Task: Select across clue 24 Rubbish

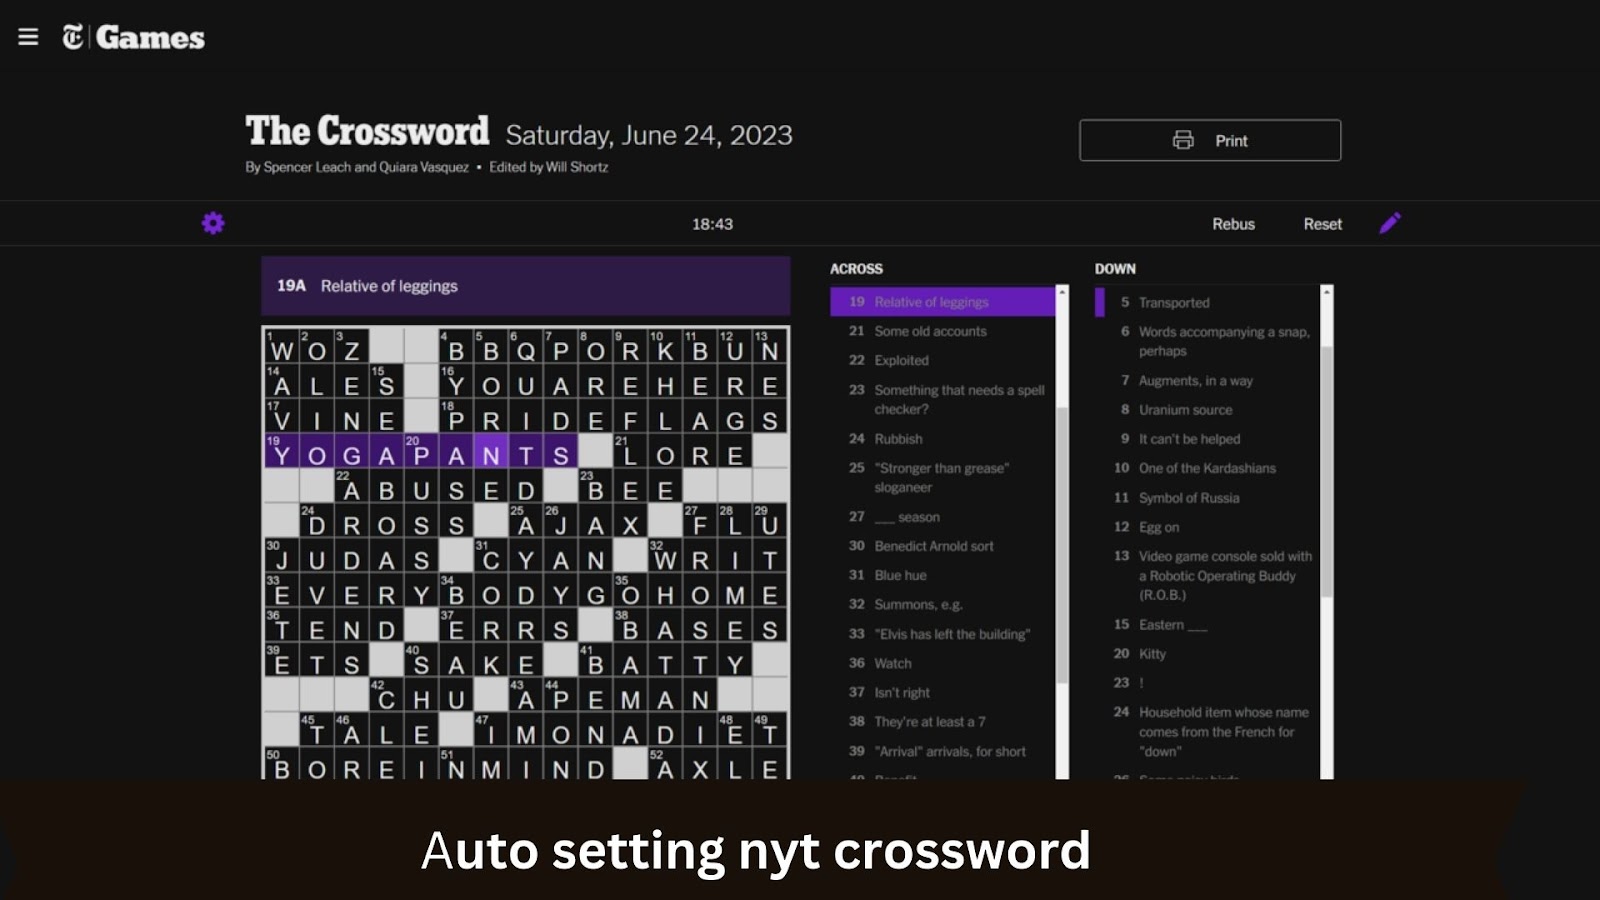Action: click(x=942, y=438)
